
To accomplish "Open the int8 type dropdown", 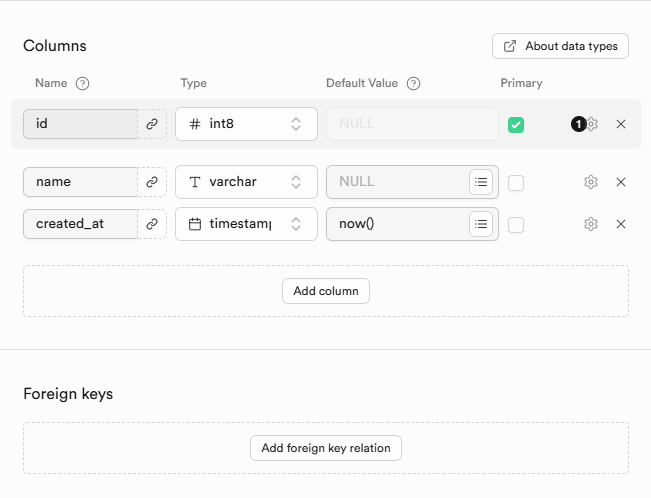I will (x=246, y=124).
